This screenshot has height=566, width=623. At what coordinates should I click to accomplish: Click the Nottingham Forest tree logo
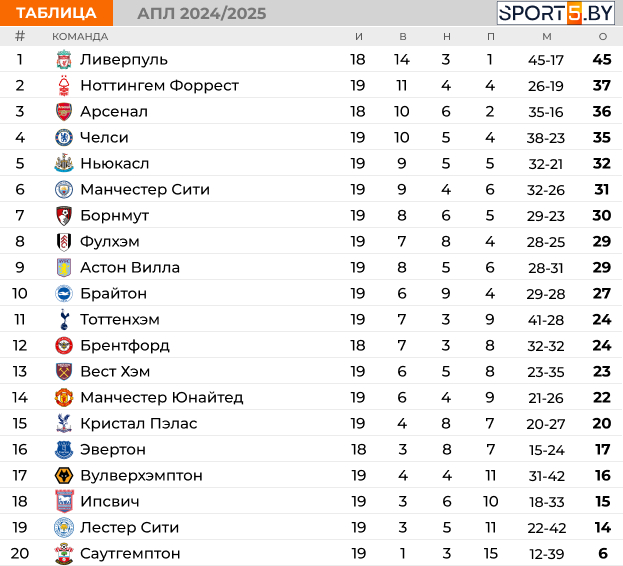[64, 85]
